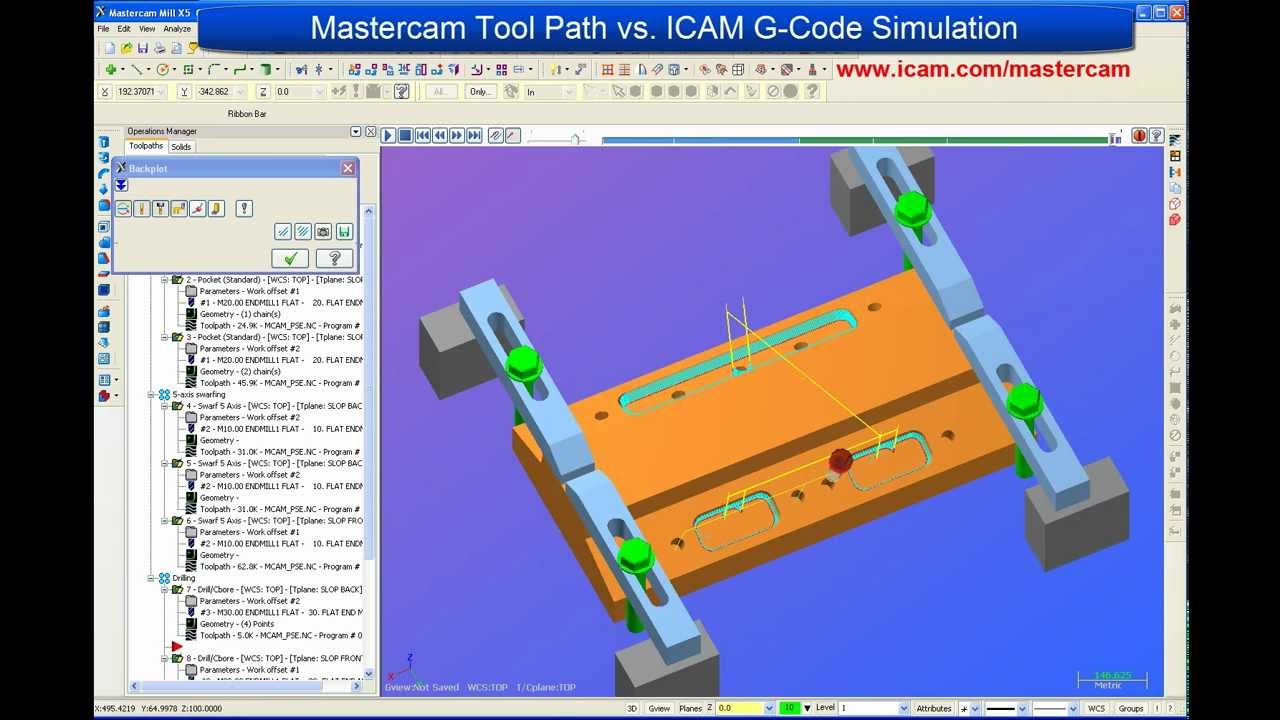Open Operations Manager dropdown arrow
The width and height of the screenshot is (1280, 720).
(x=356, y=132)
